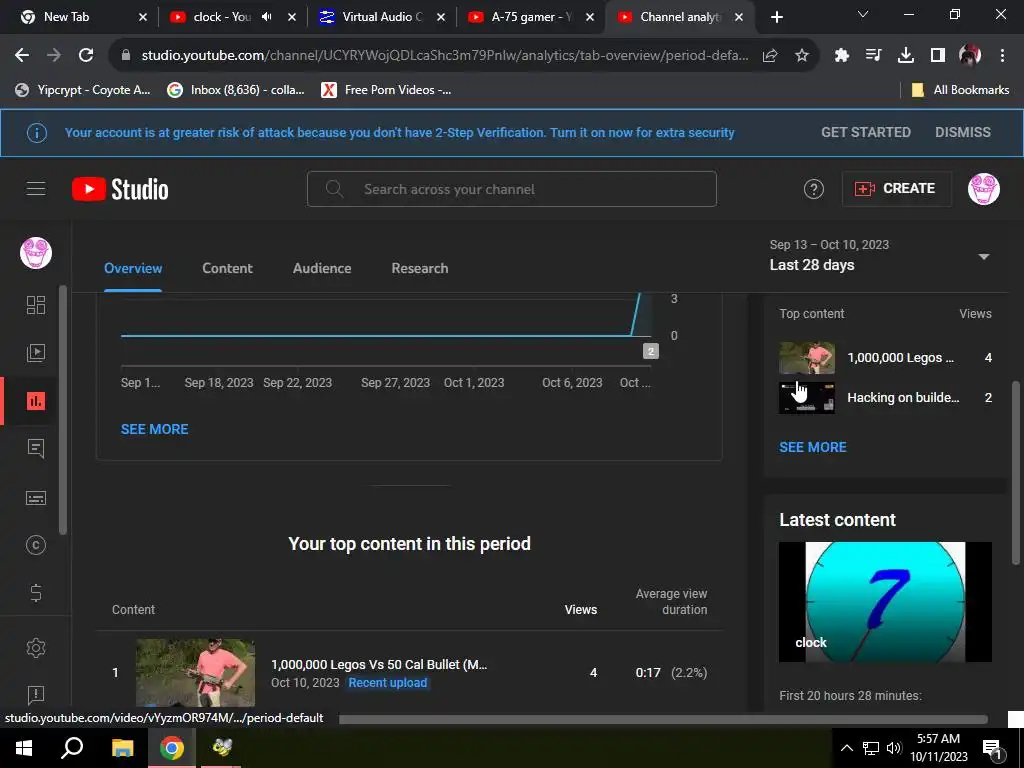
Task: Open the account avatar menu in Studio header
Action: [984, 189]
